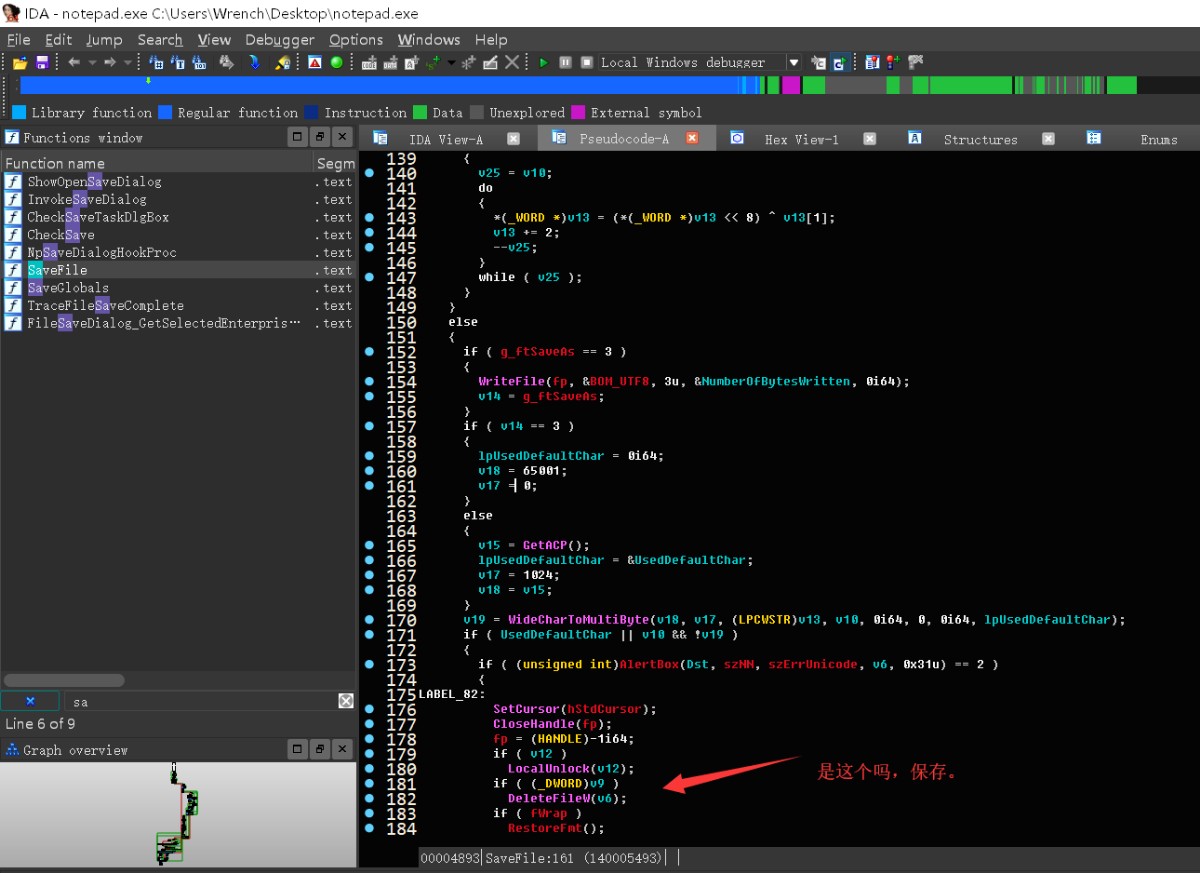Maximize the Graph overview panel

pyautogui.click(x=298, y=749)
